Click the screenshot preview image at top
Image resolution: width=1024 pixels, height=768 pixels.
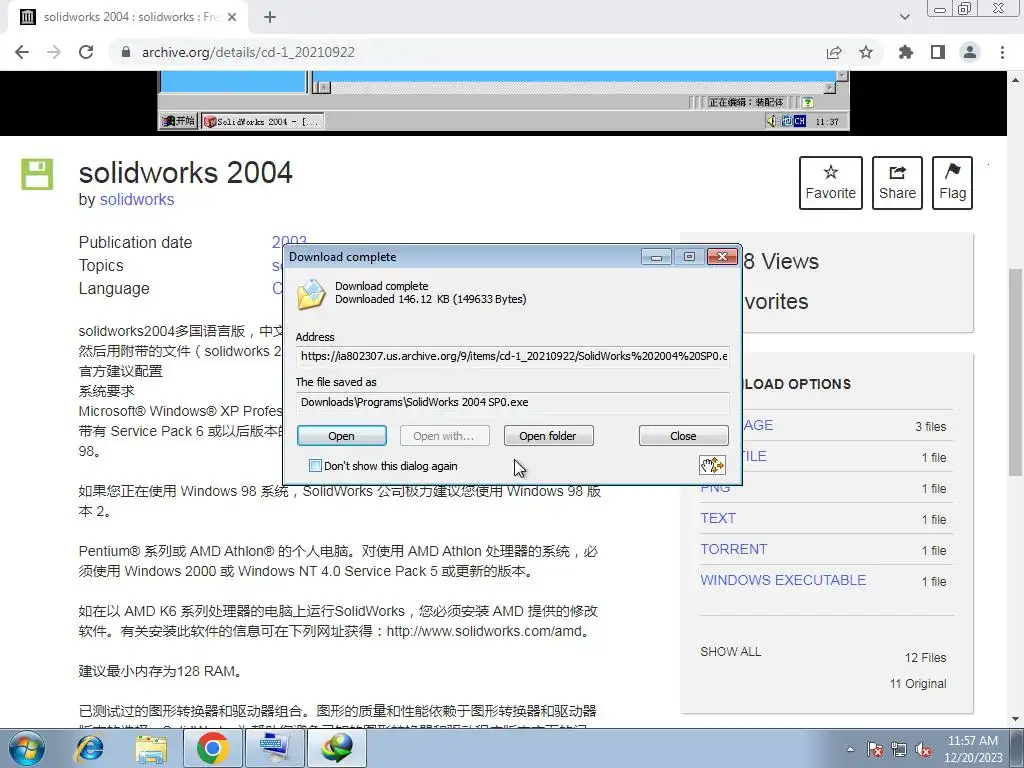pyautogui.click(x=504, y=101)
